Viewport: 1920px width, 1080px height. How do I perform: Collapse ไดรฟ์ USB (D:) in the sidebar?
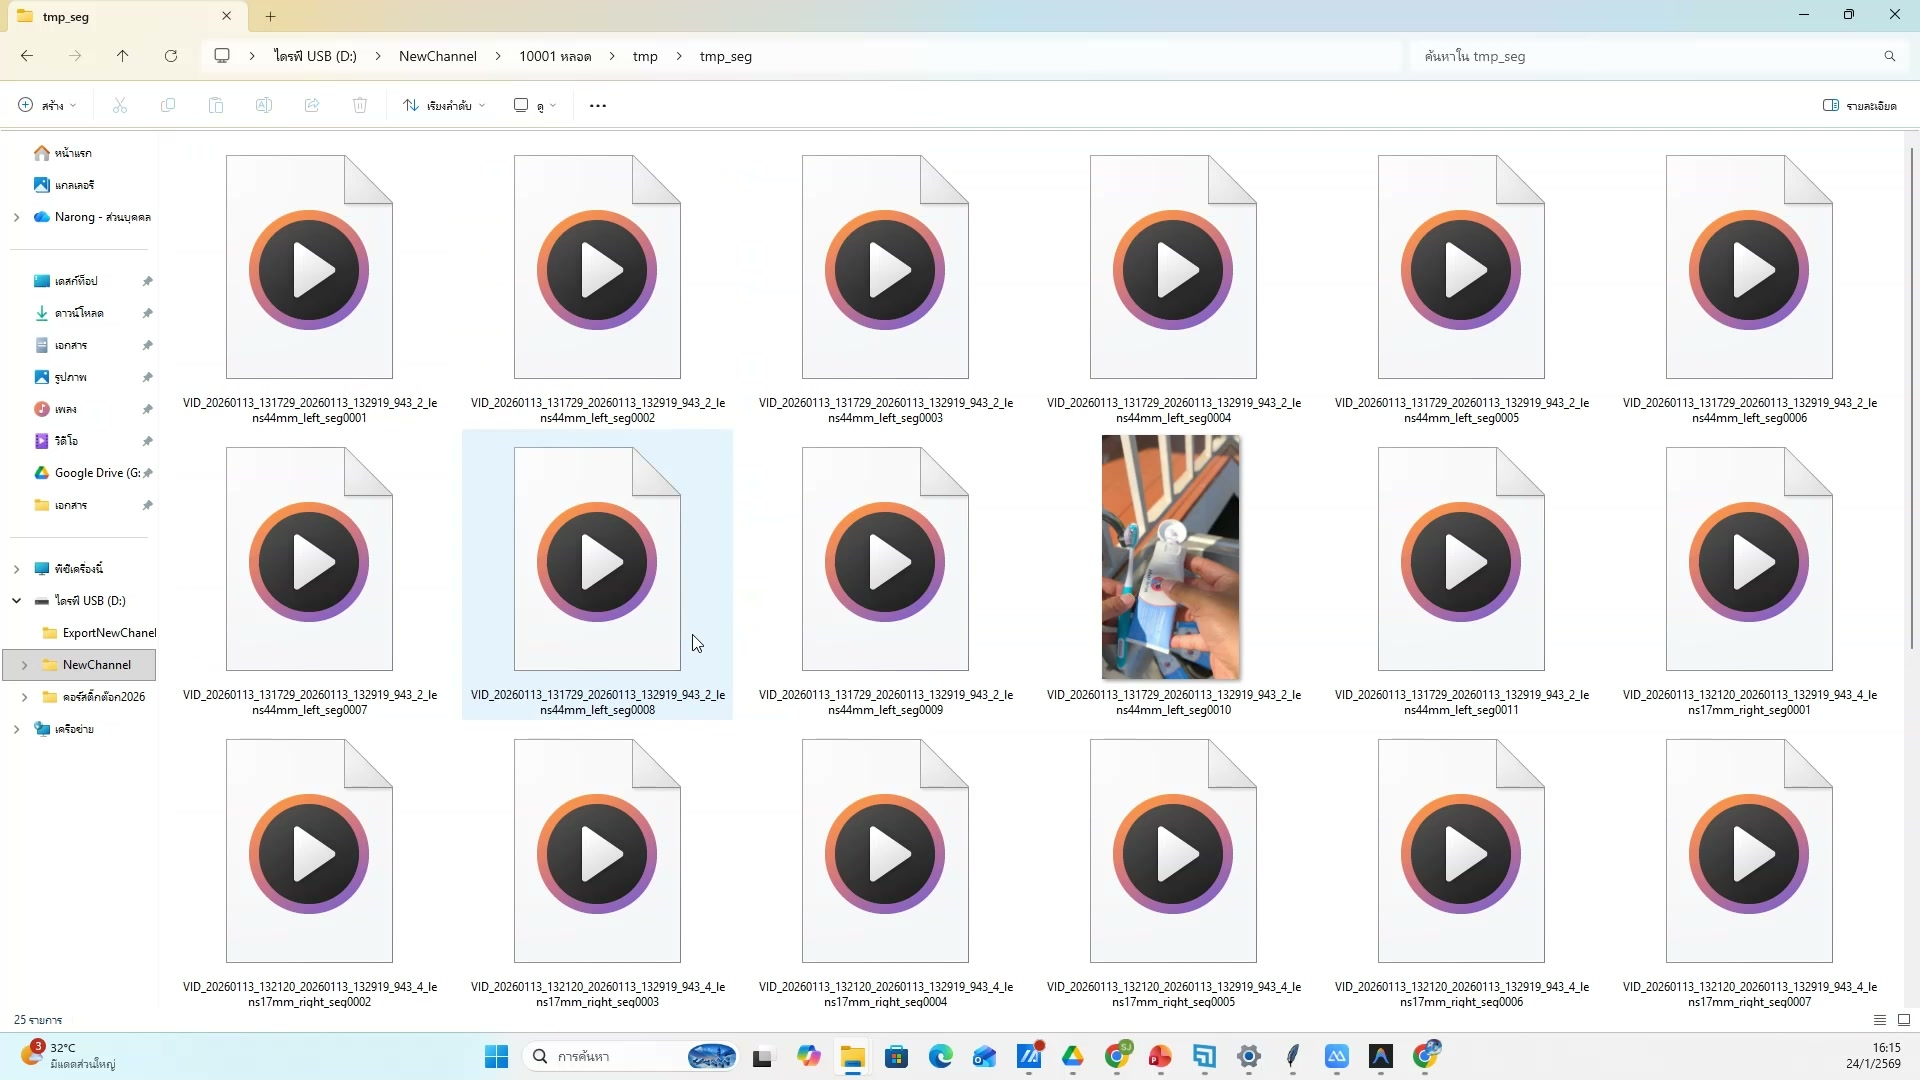point(15,600)
